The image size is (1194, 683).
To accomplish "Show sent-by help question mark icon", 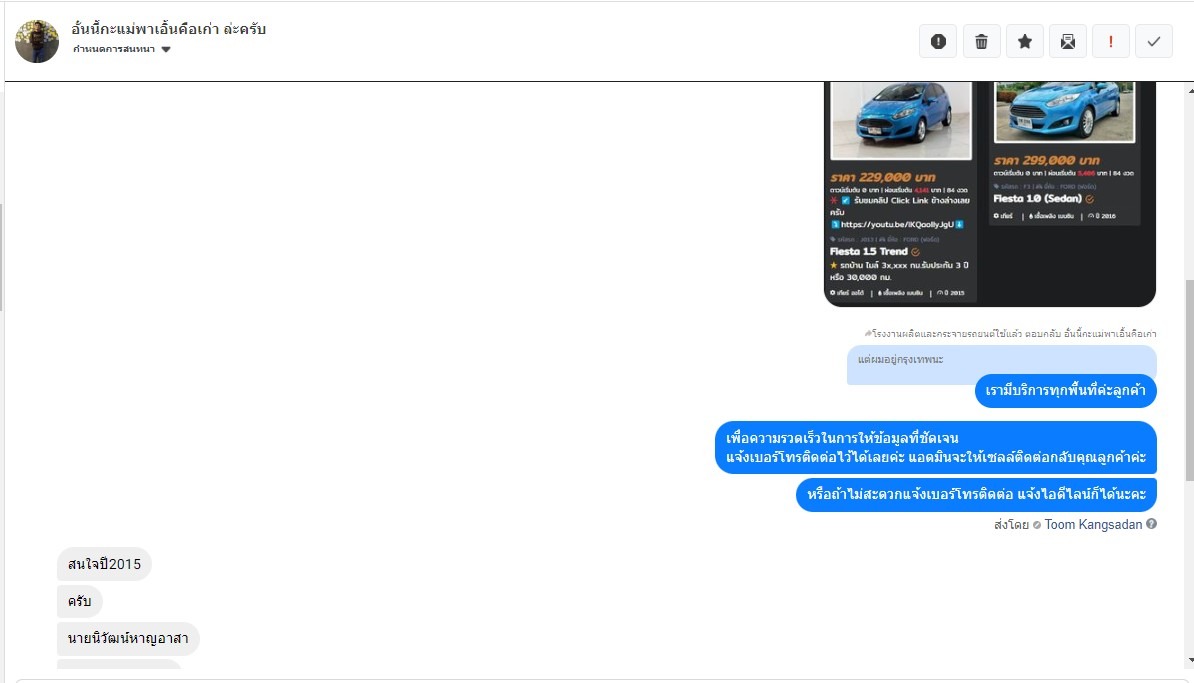I will coord(1151,524).
